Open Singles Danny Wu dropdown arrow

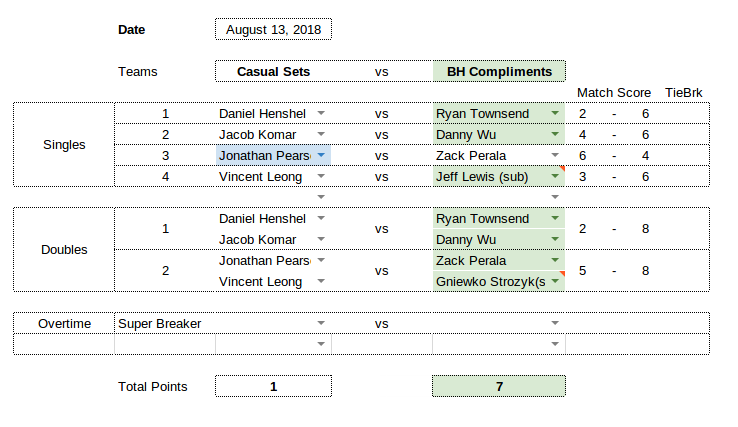pyautogui.click(x=555, y=134)
